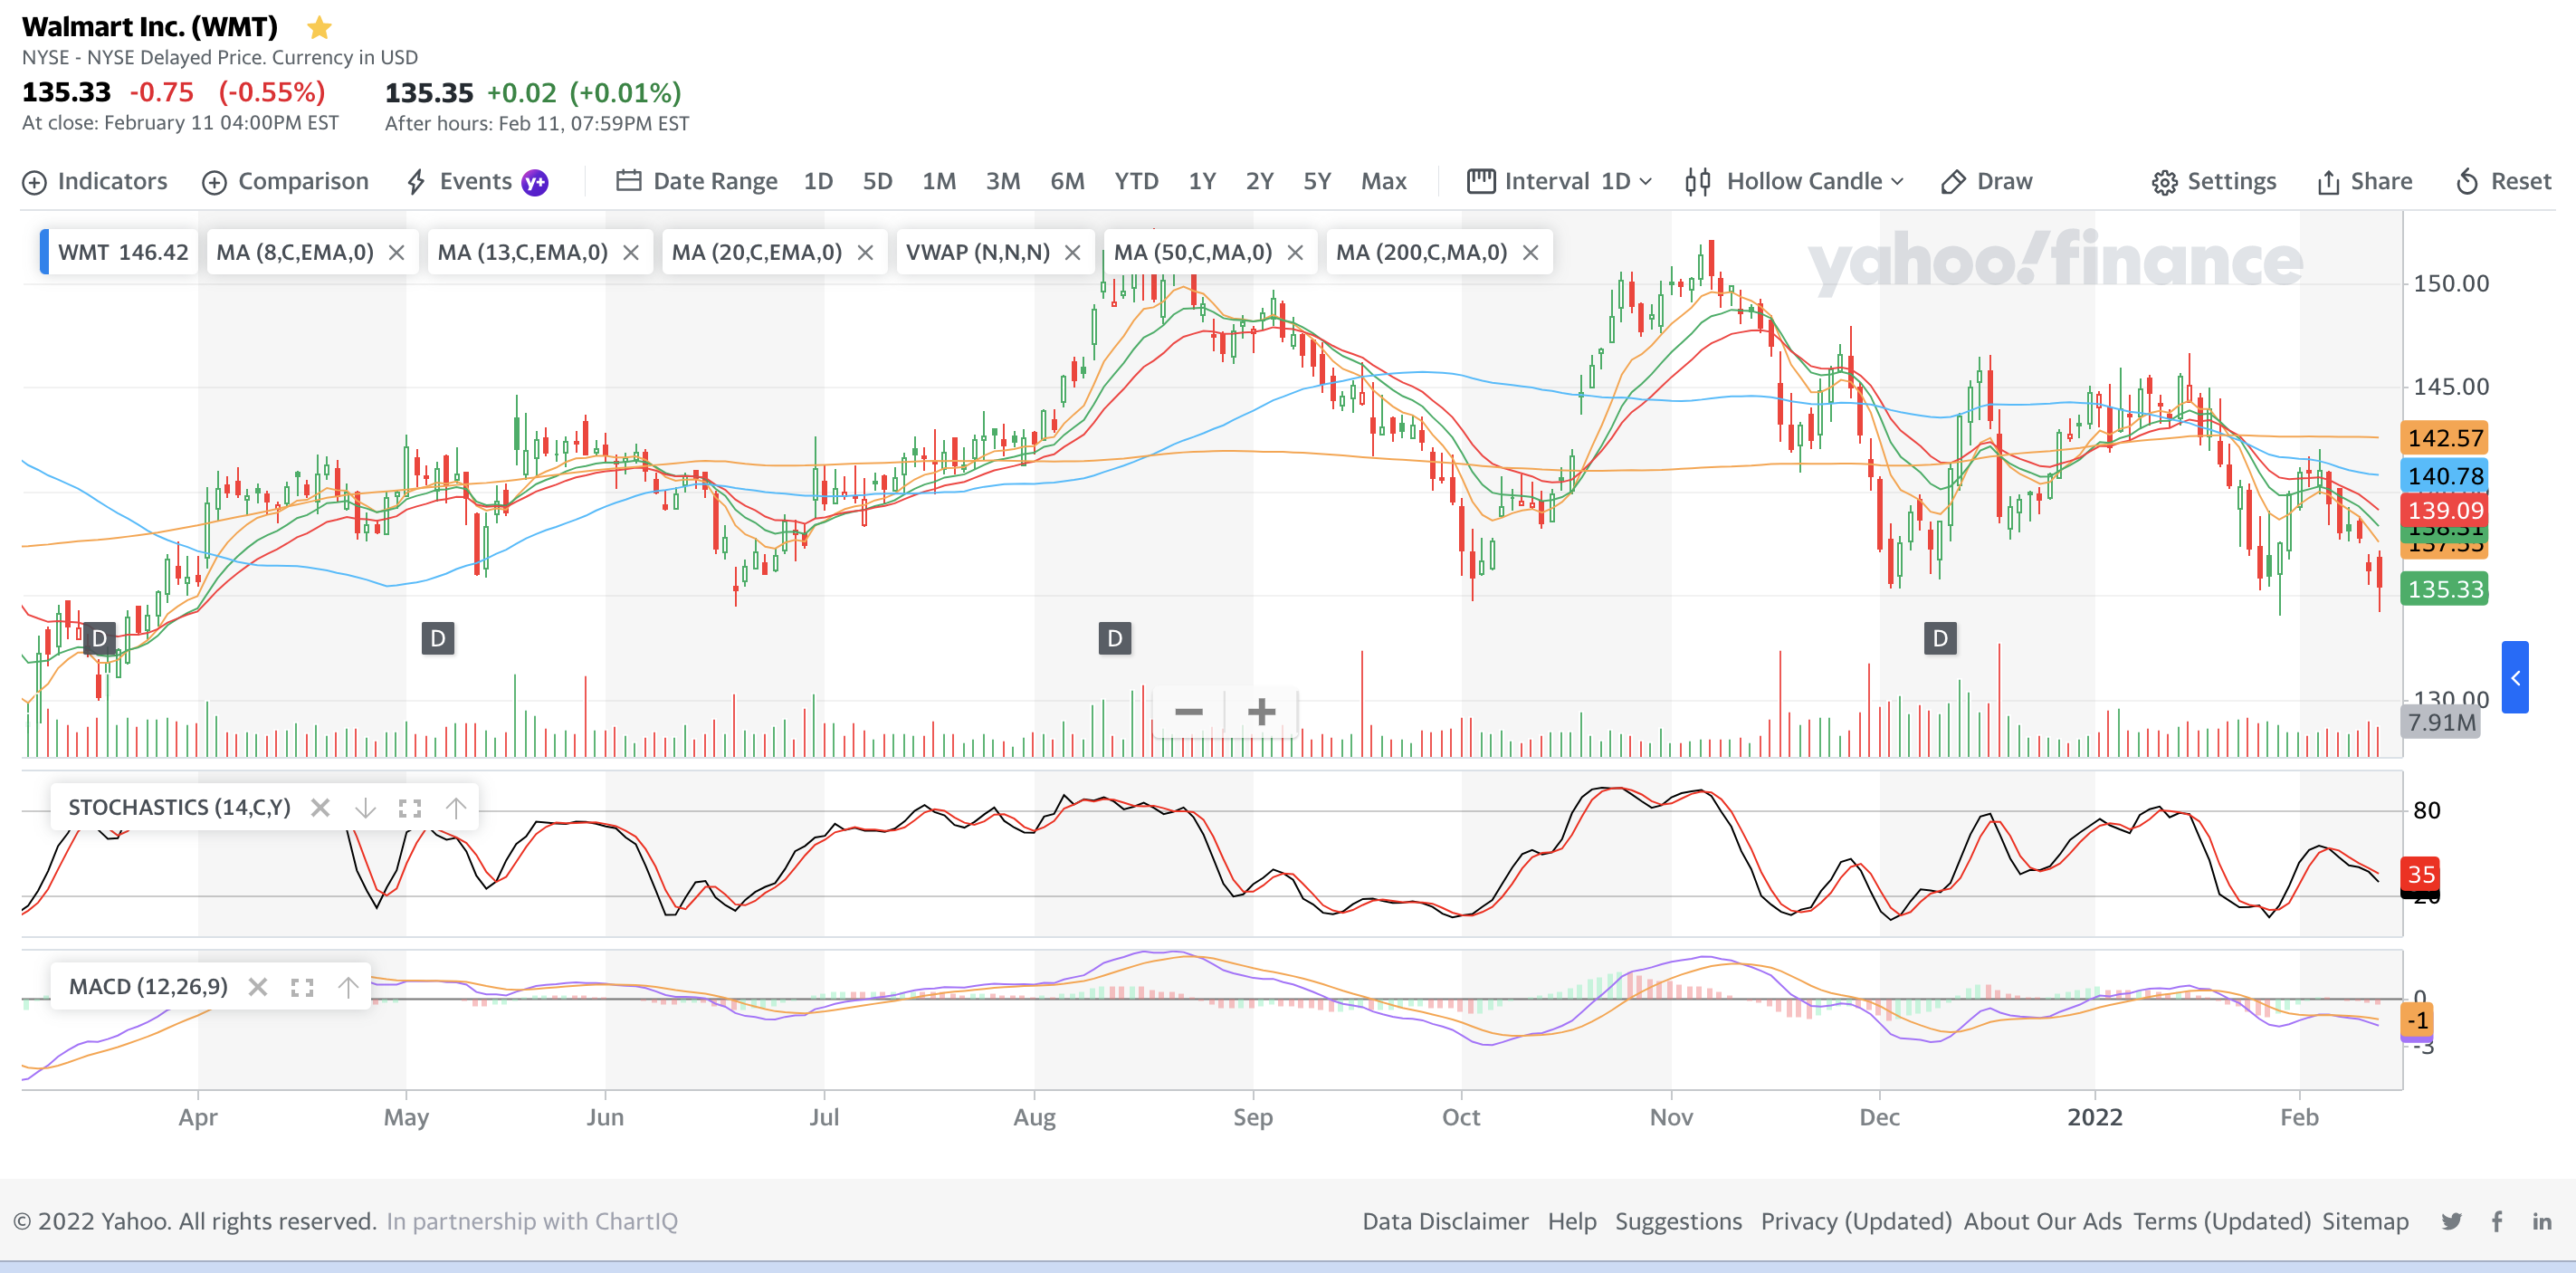Zoom out using the minus button
The height and width of the screenshot is (1273, 2576).
coord(1189,712)
